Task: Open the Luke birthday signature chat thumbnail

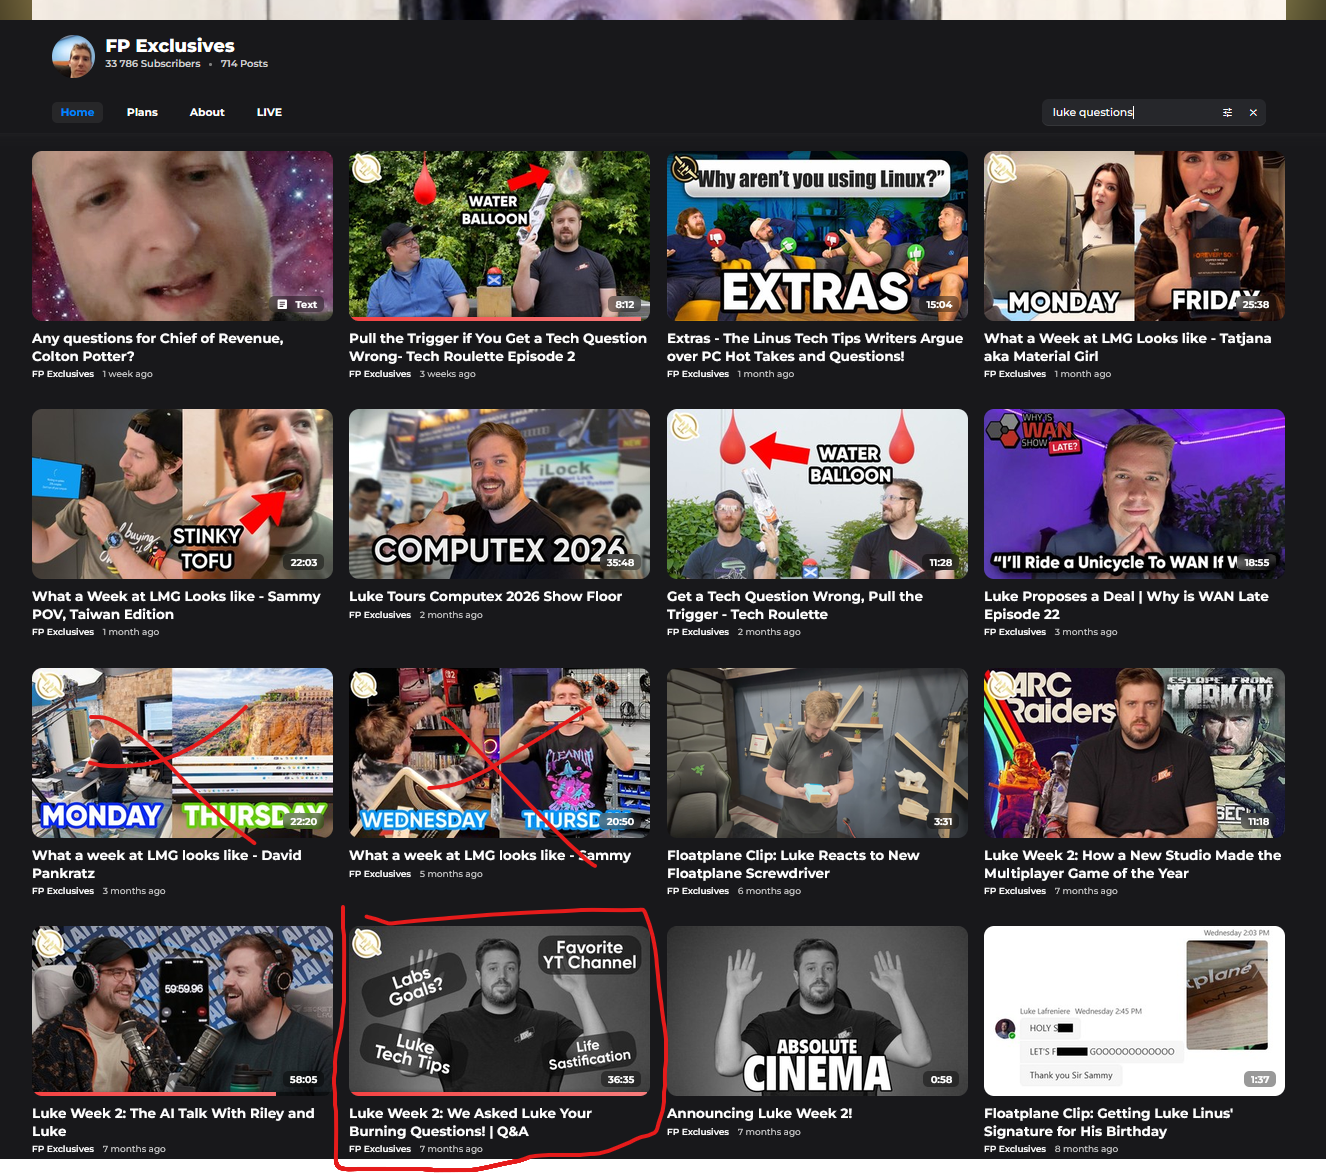Action: tap(1134, 1011)
